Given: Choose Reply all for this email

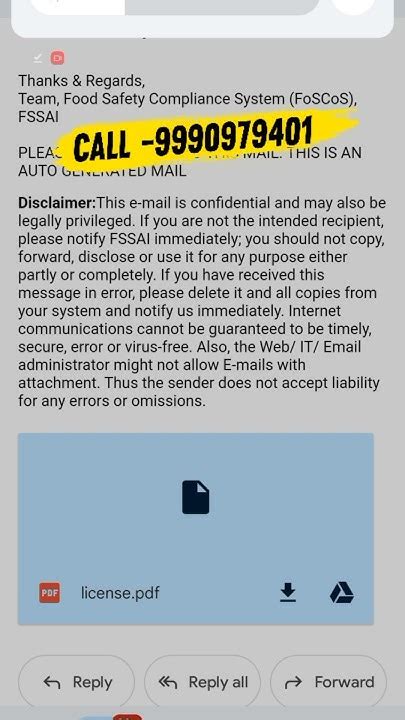Looking at the screenshot, I should (202, 682).
